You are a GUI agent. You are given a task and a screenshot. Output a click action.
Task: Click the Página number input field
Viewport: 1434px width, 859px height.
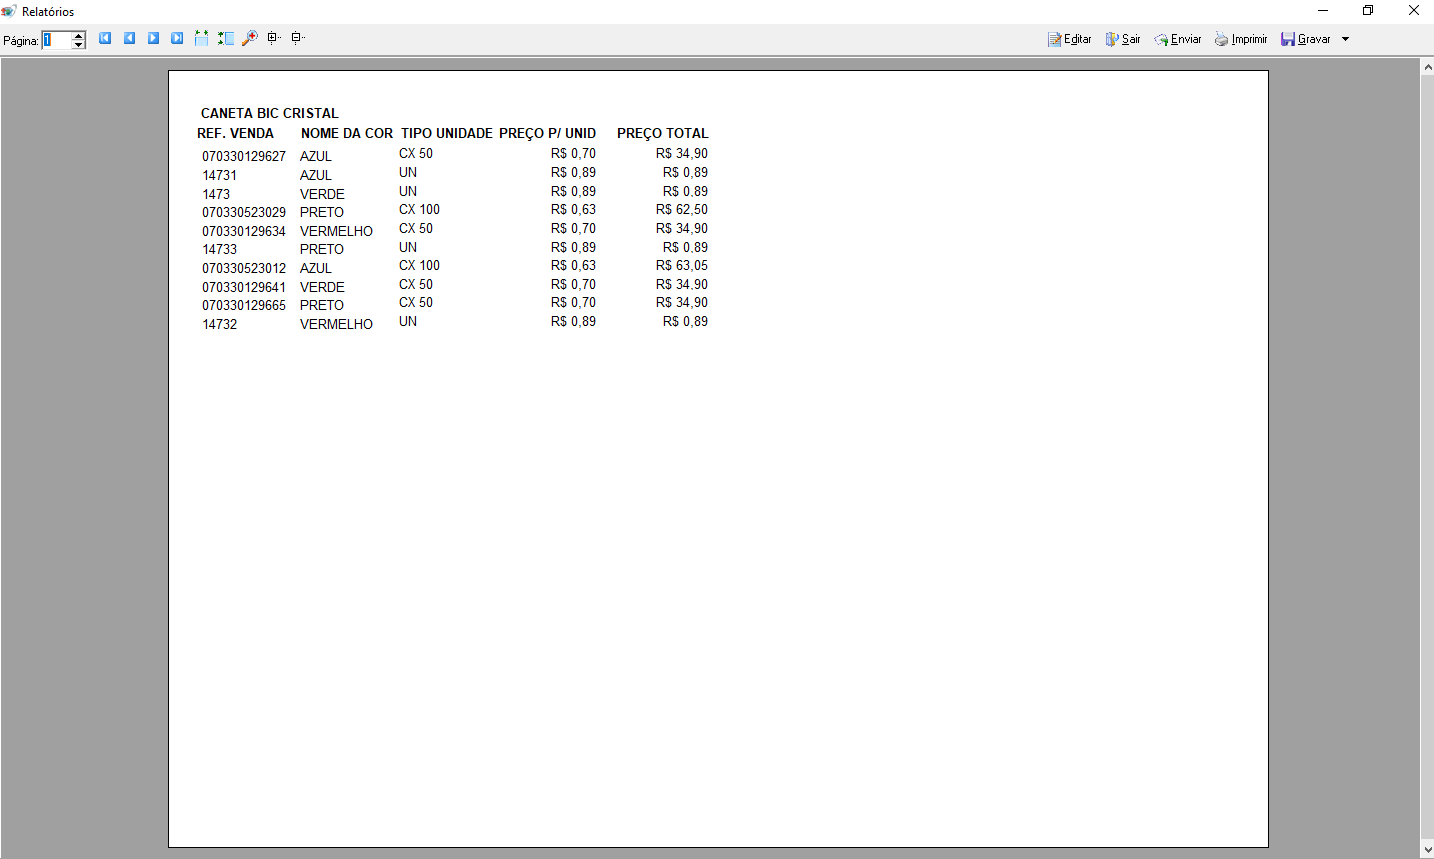tap(57, 40)
